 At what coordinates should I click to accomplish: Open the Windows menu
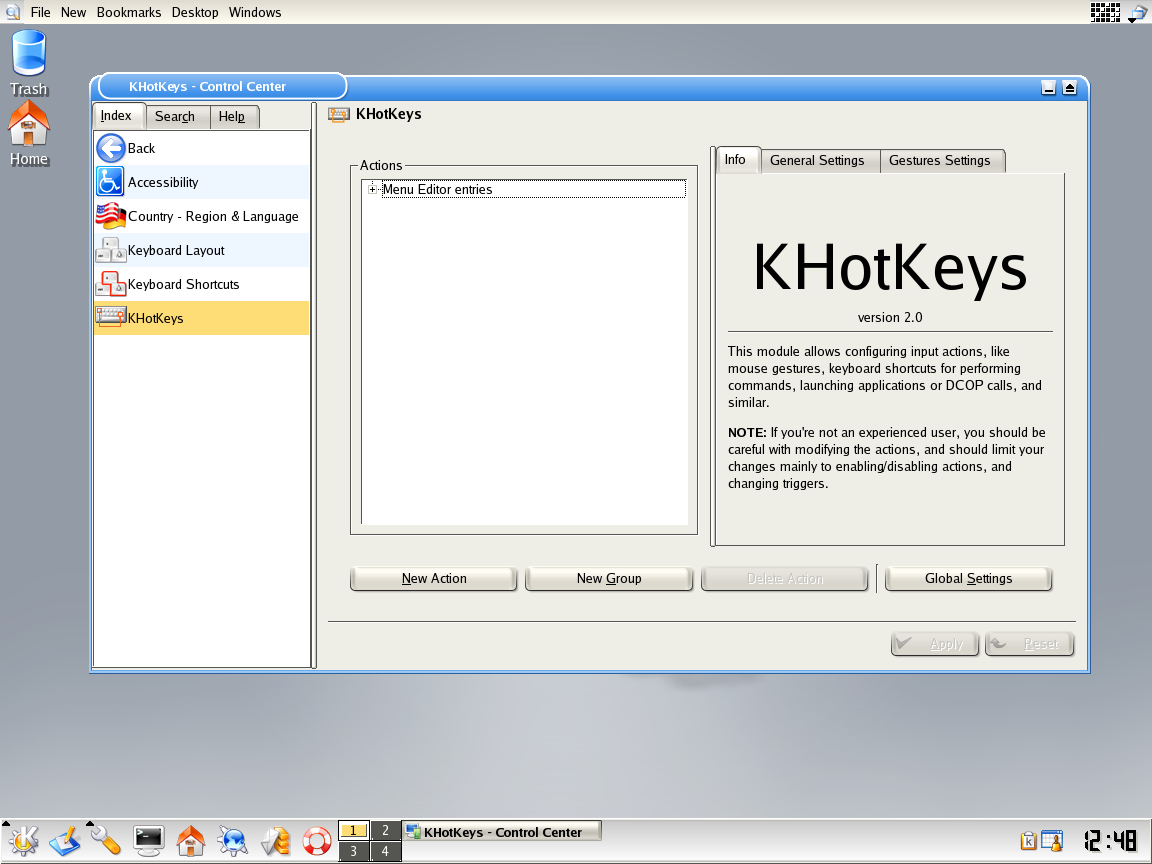255,12
